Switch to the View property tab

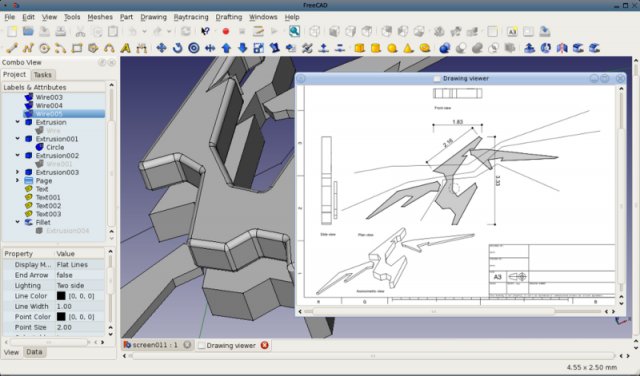point(11,352)
